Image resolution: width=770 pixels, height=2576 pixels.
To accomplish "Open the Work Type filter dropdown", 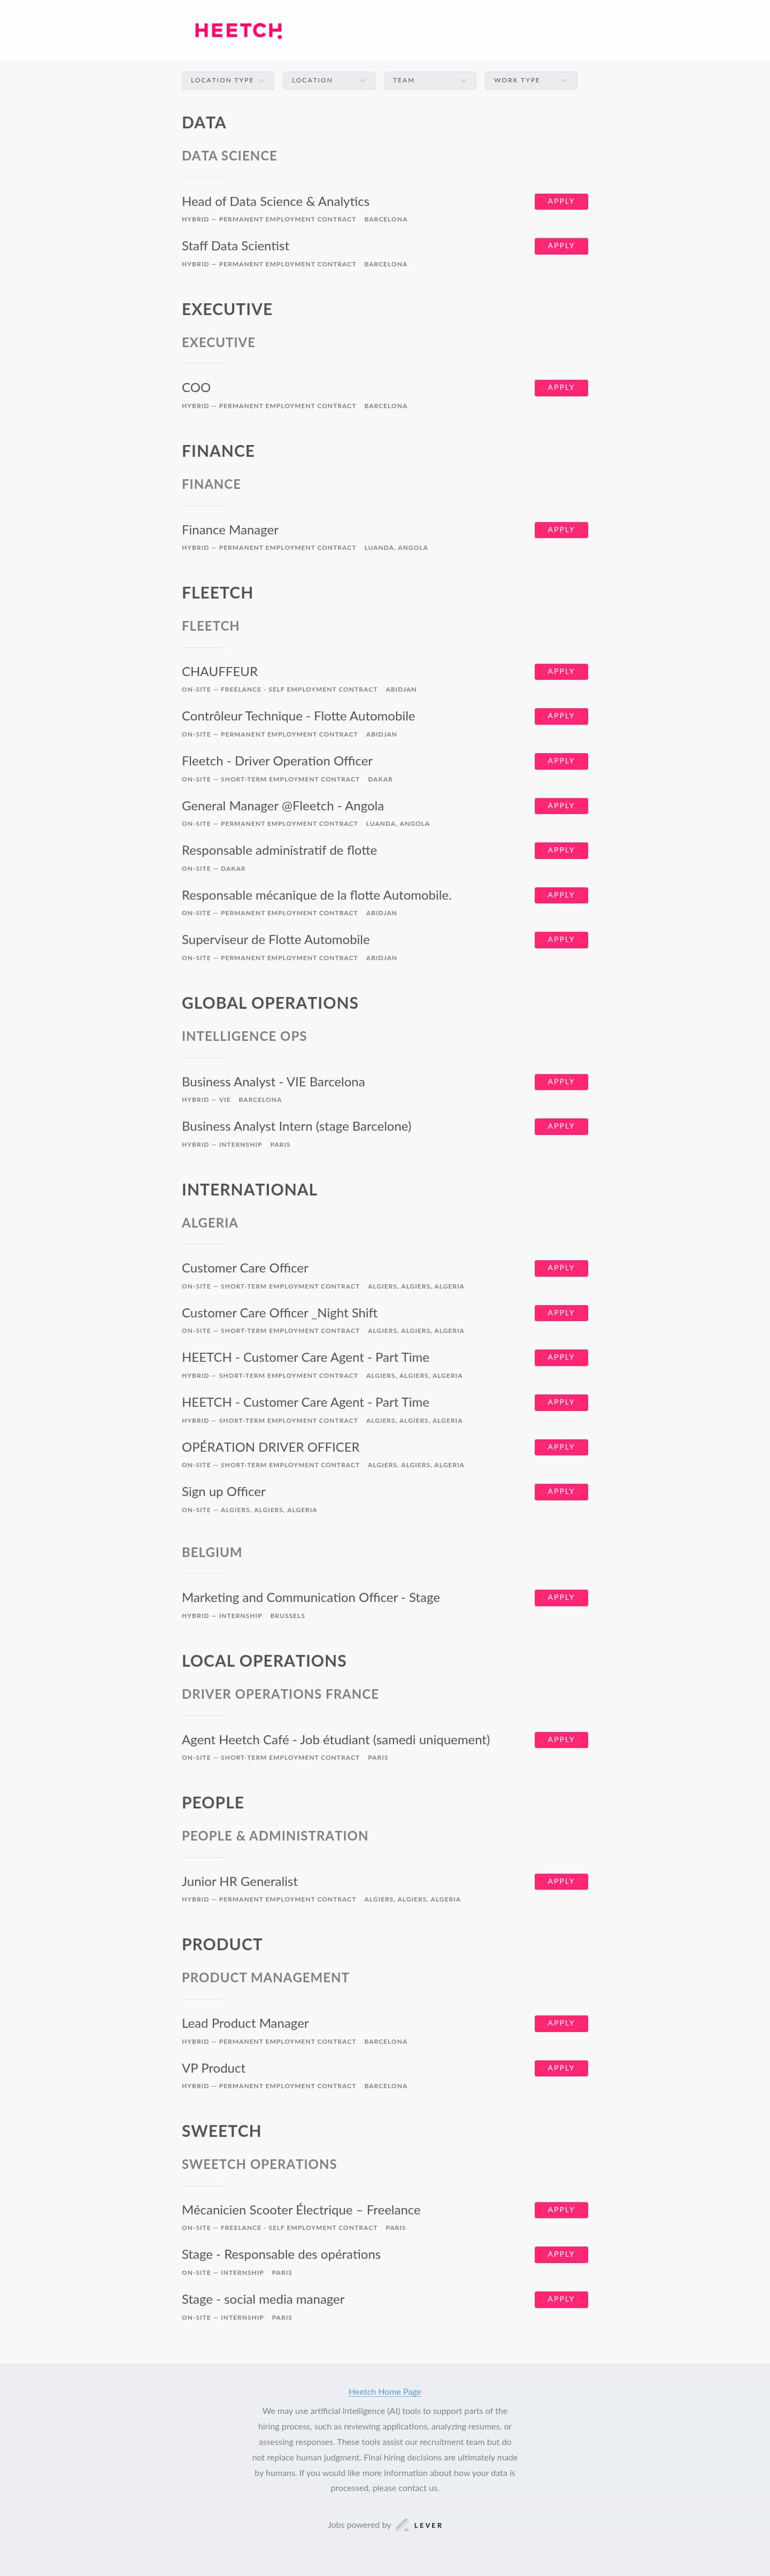I will [531, 80].
